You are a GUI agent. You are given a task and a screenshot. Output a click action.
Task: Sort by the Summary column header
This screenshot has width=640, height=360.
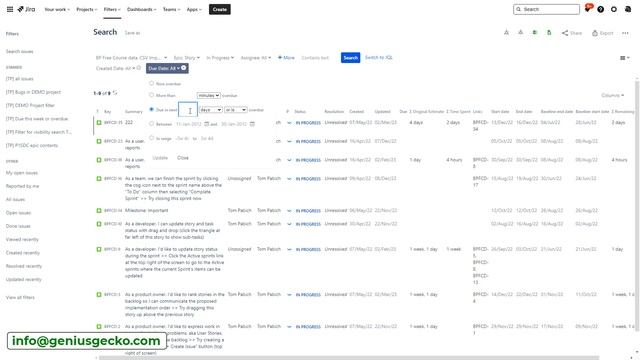point(133,111)
